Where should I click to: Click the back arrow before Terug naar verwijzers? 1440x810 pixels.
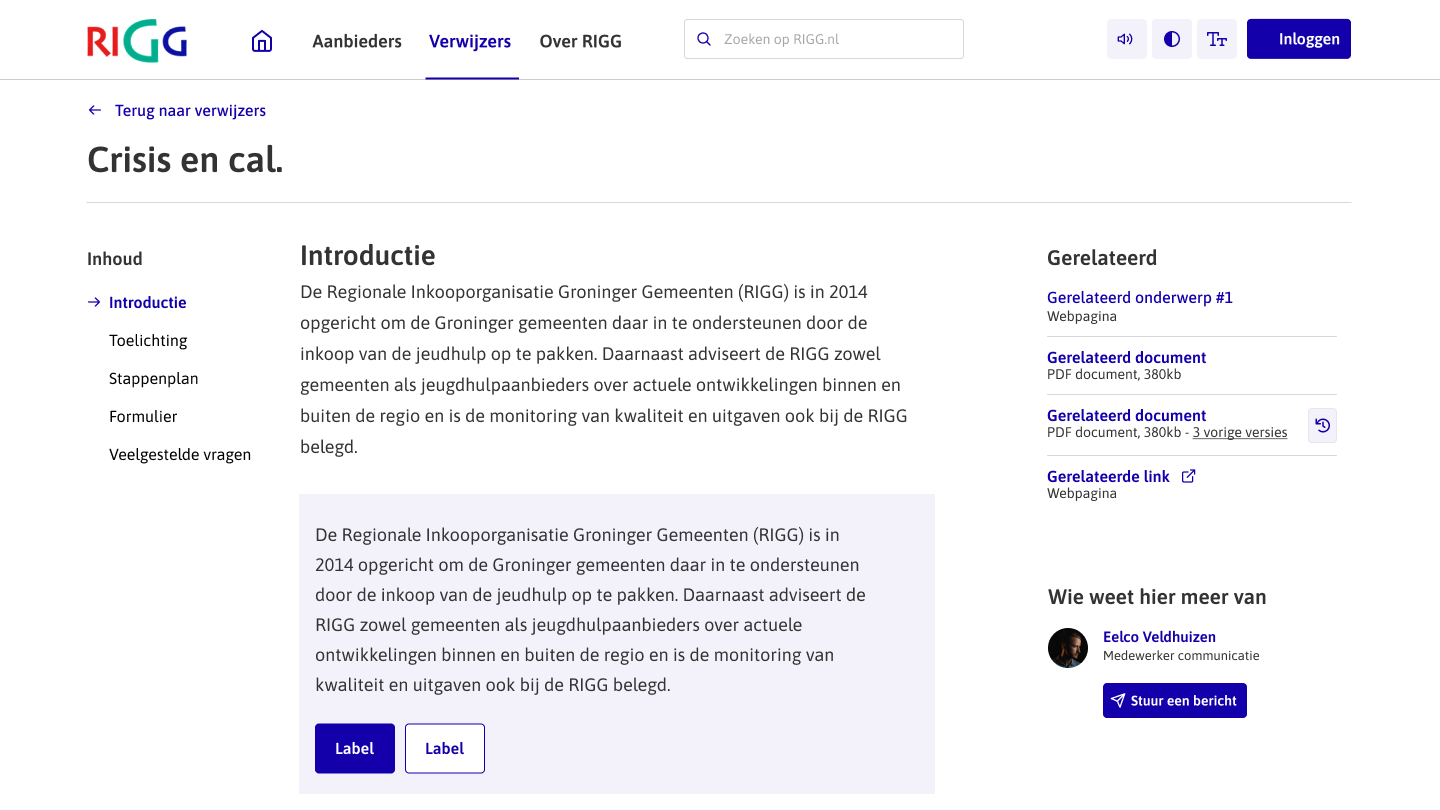(x=95, y=110)
